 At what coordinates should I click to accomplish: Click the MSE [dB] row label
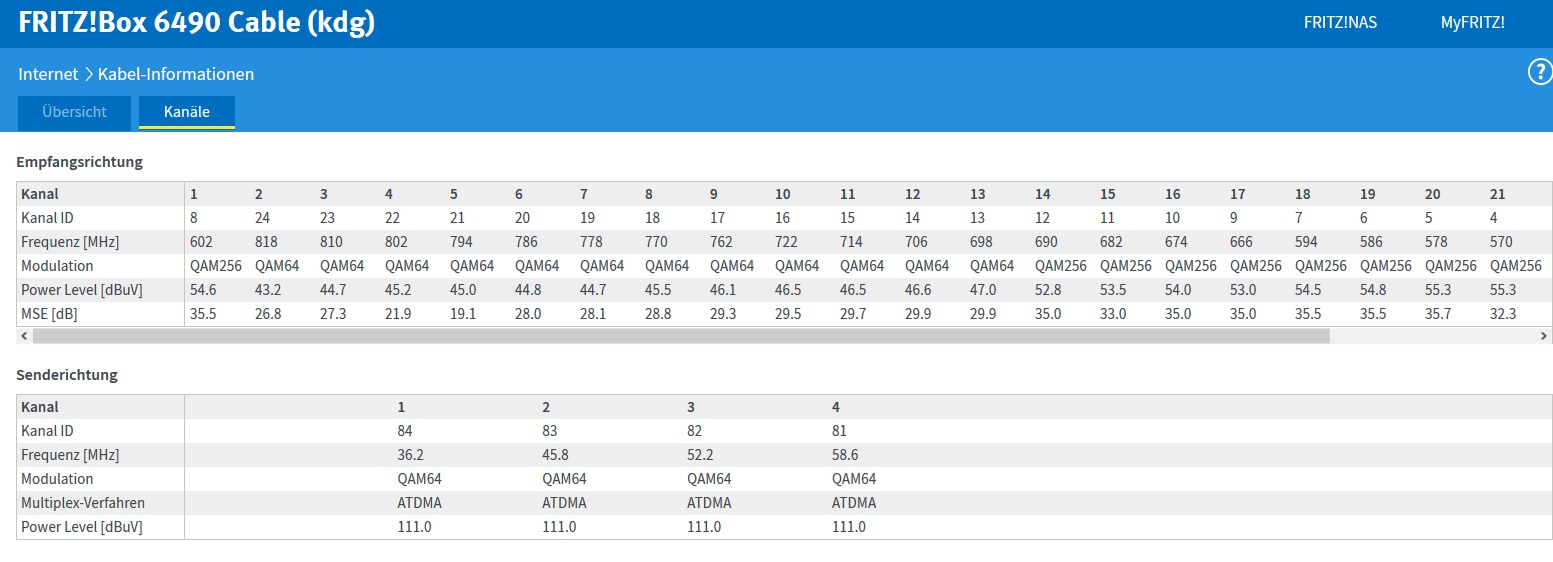point(49,314)
